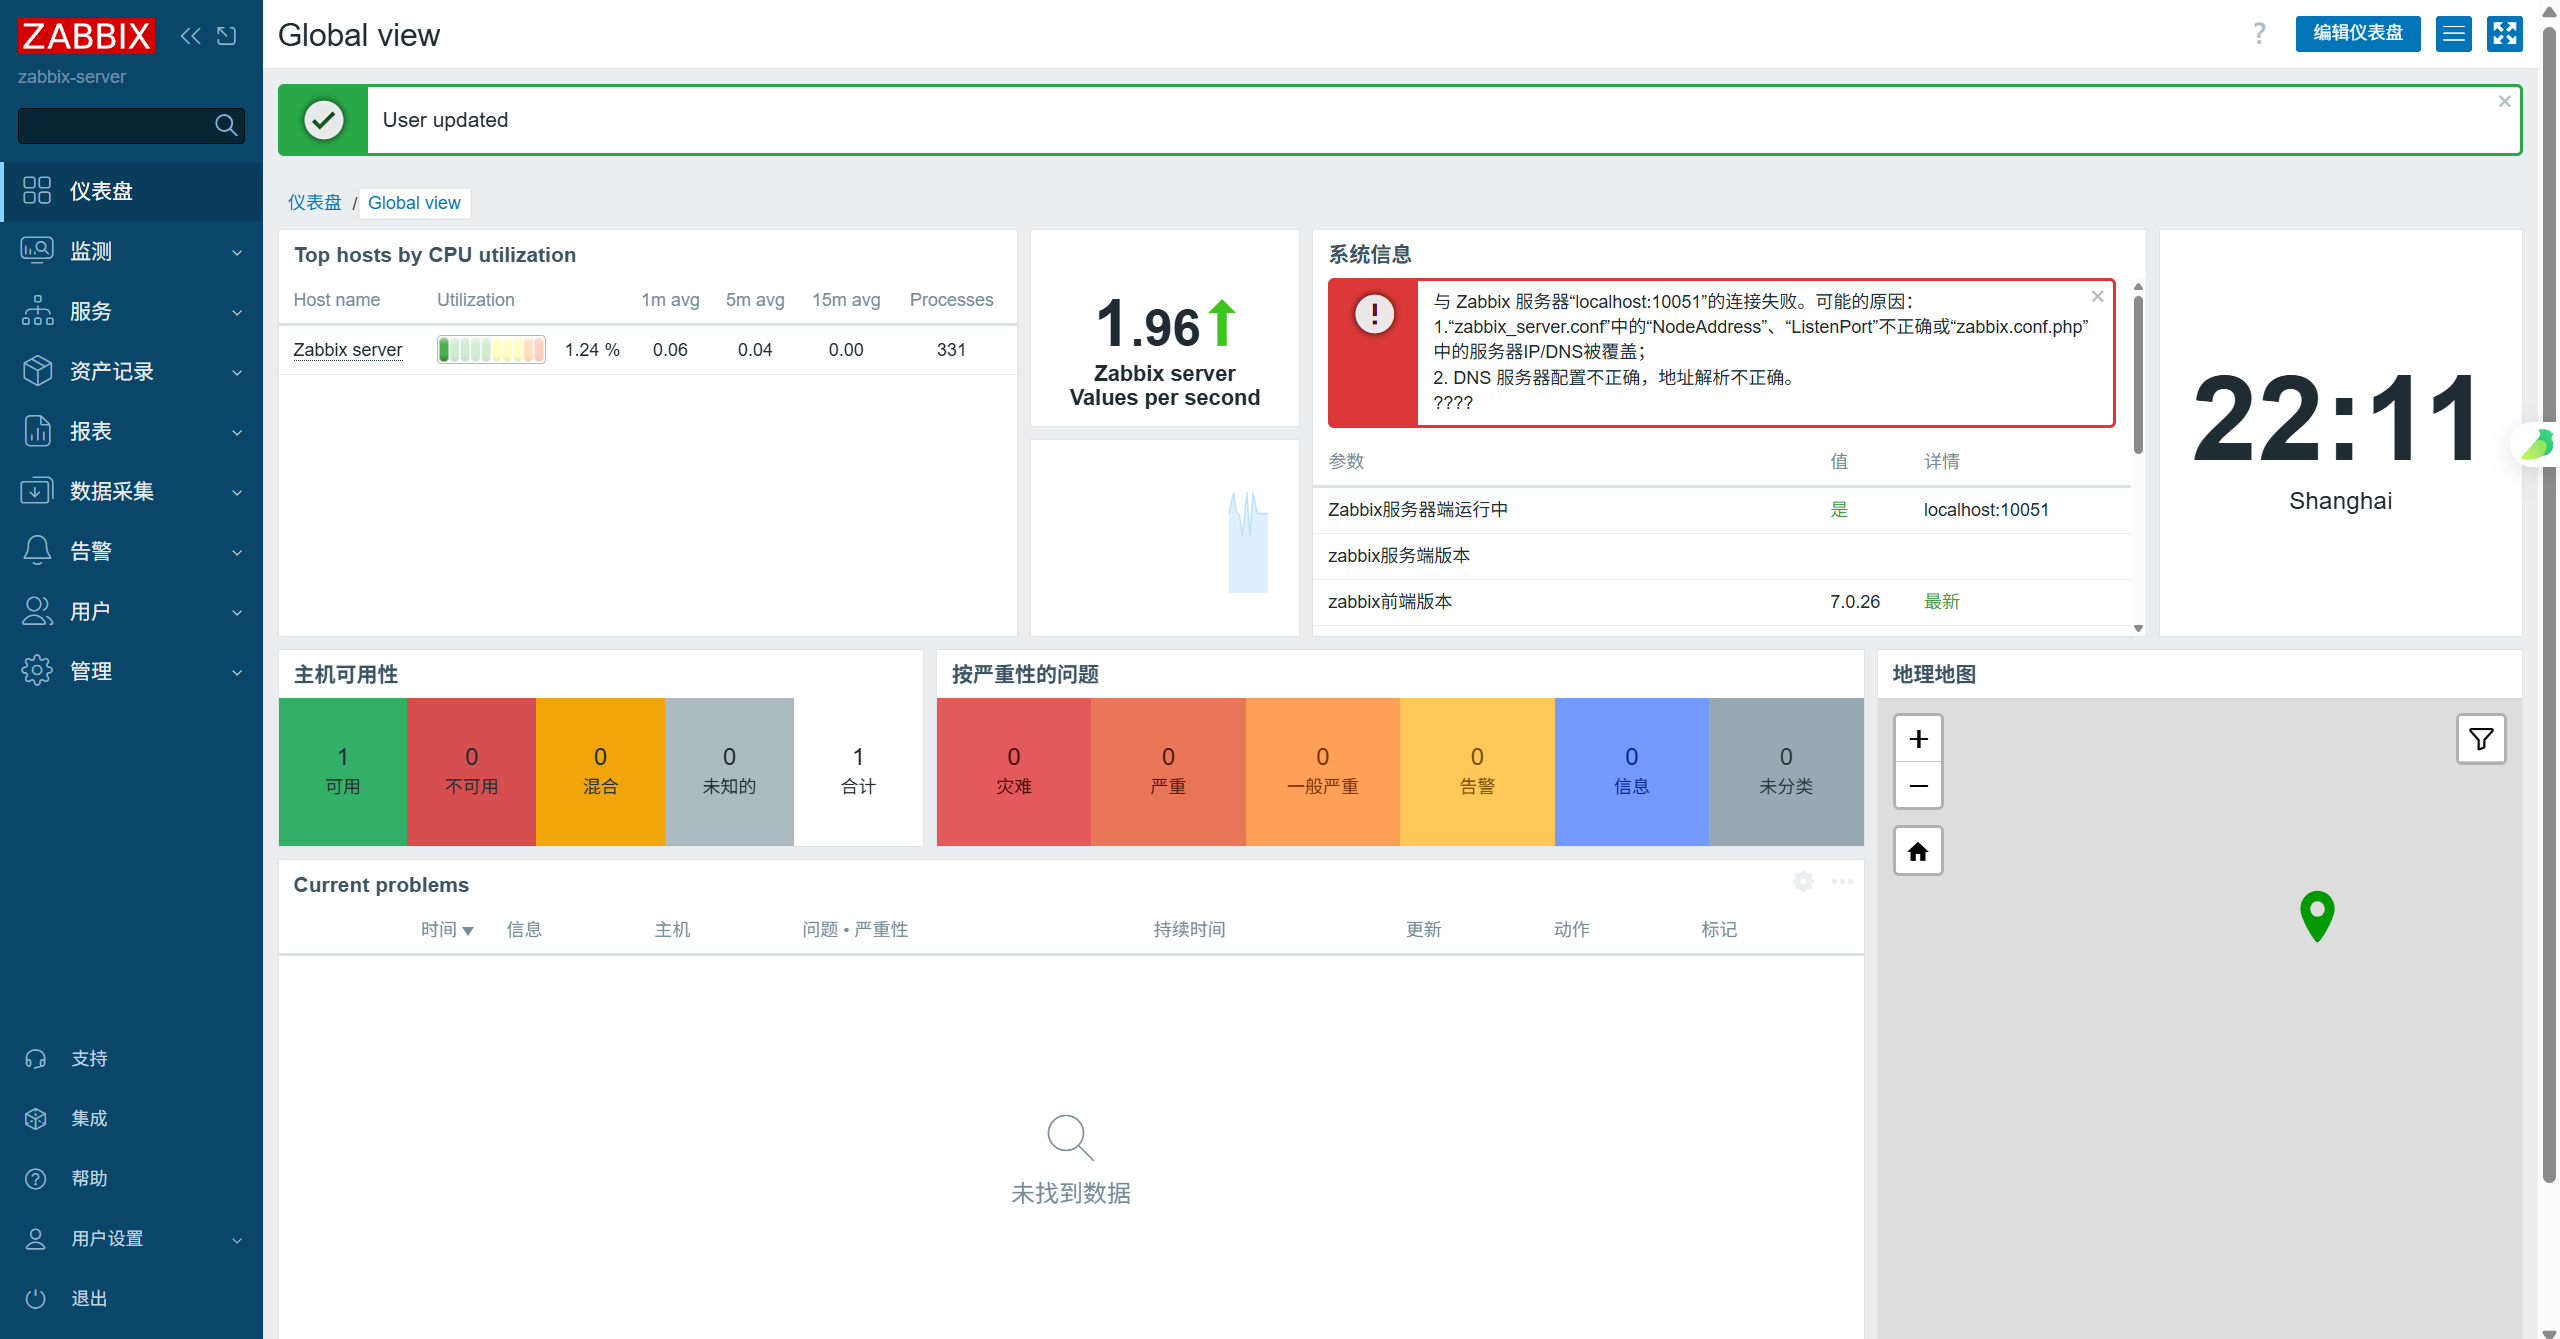Image resolution: width=2560 pixels, height=1339 pixels.
Task: Click the 支持 support headset icon
Action: [36, 1058]
